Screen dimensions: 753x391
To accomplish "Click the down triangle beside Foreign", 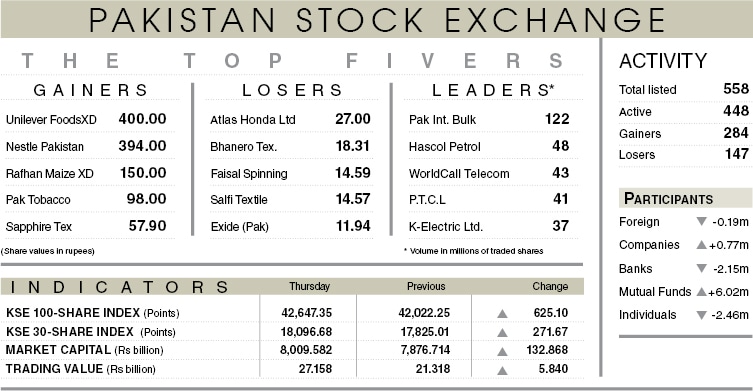I will point(702,222).
